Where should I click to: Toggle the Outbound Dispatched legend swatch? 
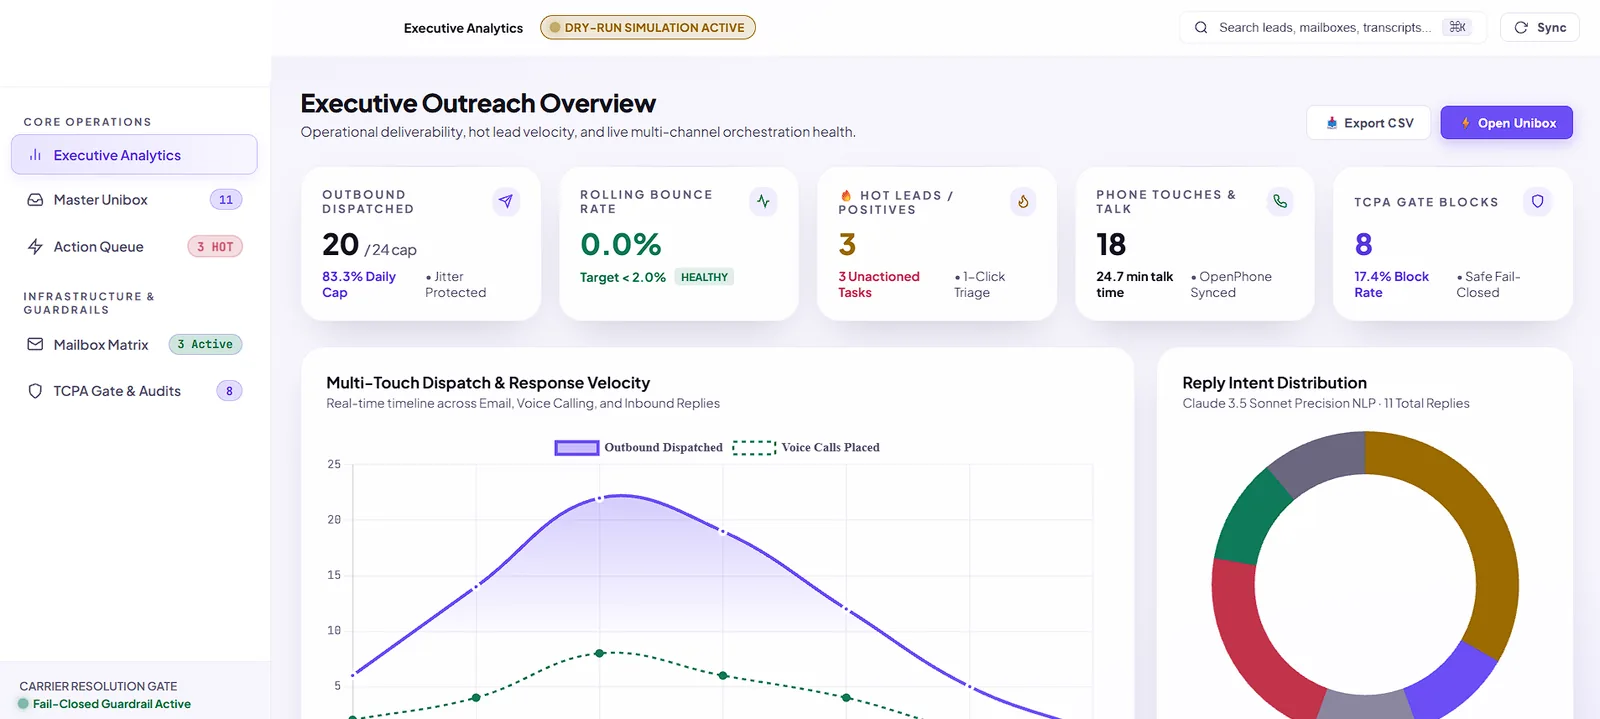coord(577,448)
